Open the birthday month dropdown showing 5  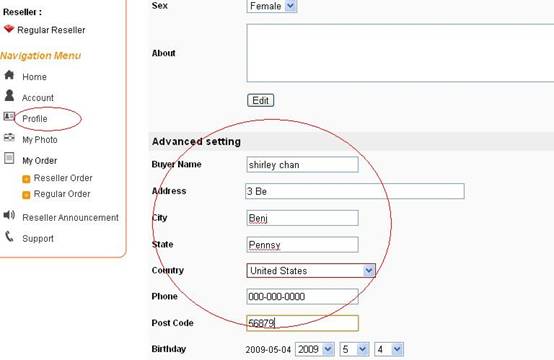coord(354,349)
